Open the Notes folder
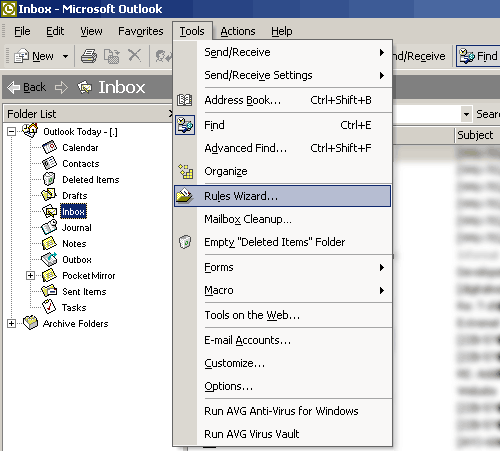Image resolution: width=500 pixels, height=451 pixels. (74, 244)
